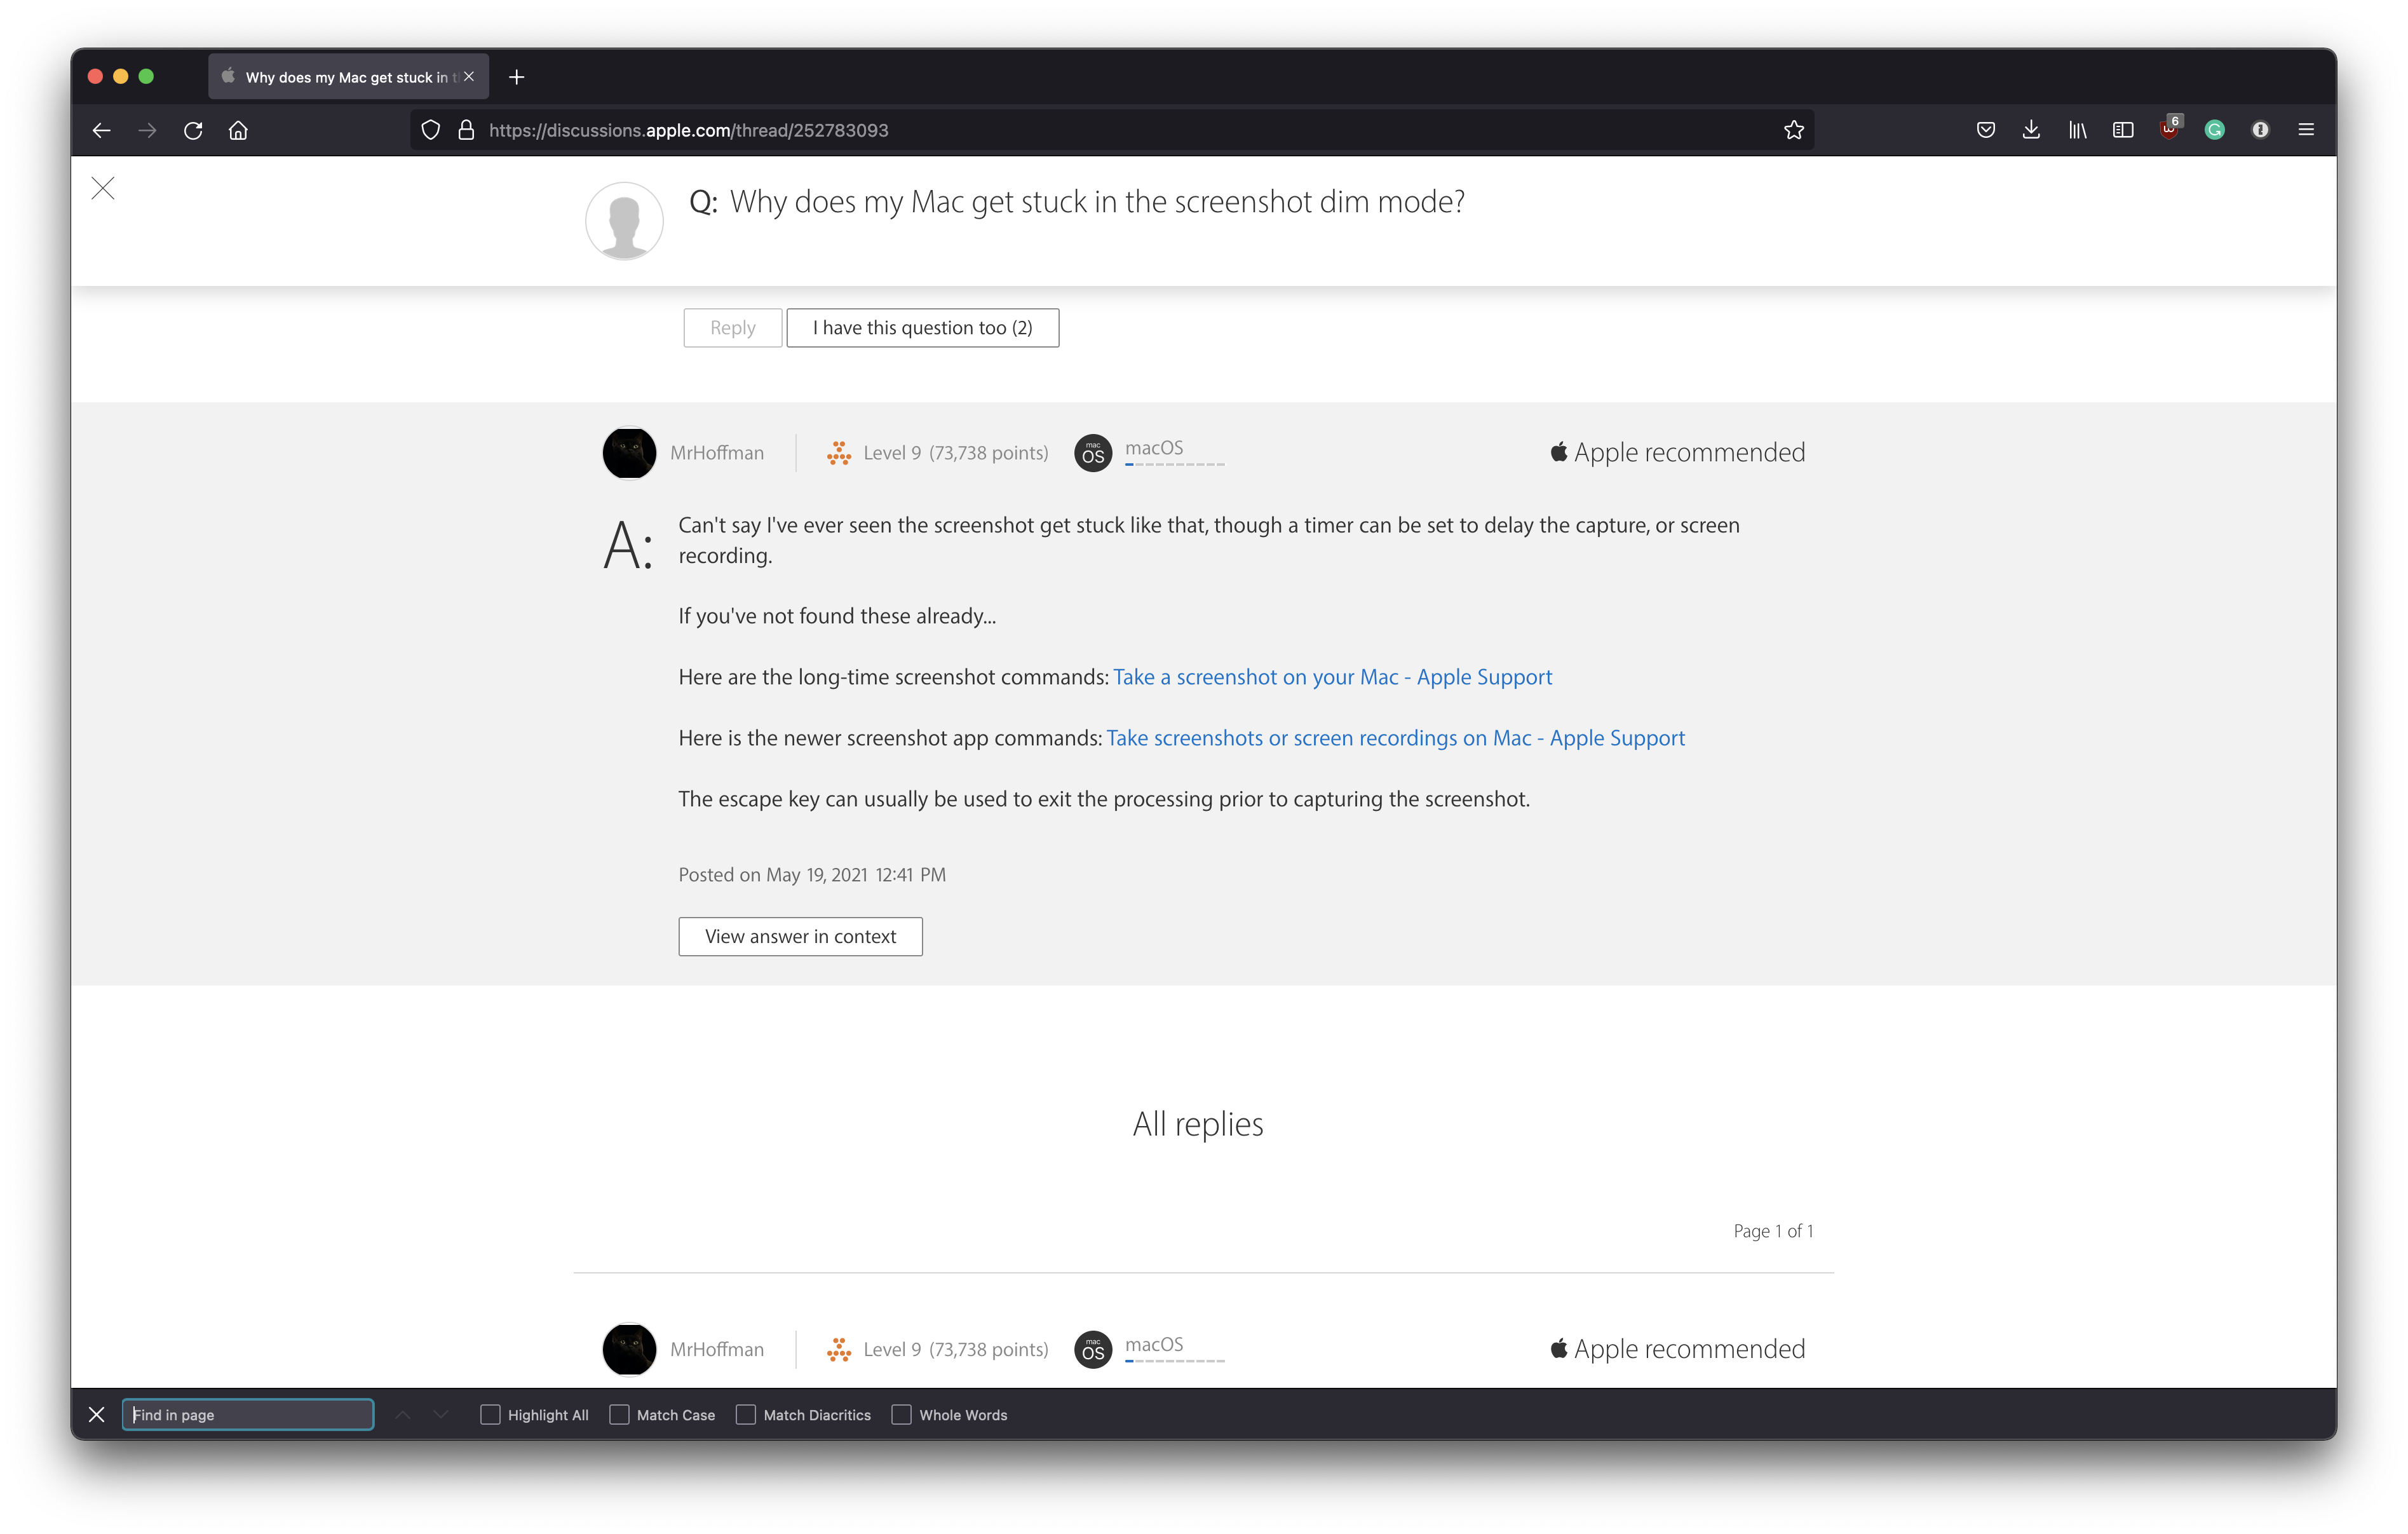This screenshot has height=1534, width=2408.
Task: Close the find bar with X
Action: coord(96,1414)
